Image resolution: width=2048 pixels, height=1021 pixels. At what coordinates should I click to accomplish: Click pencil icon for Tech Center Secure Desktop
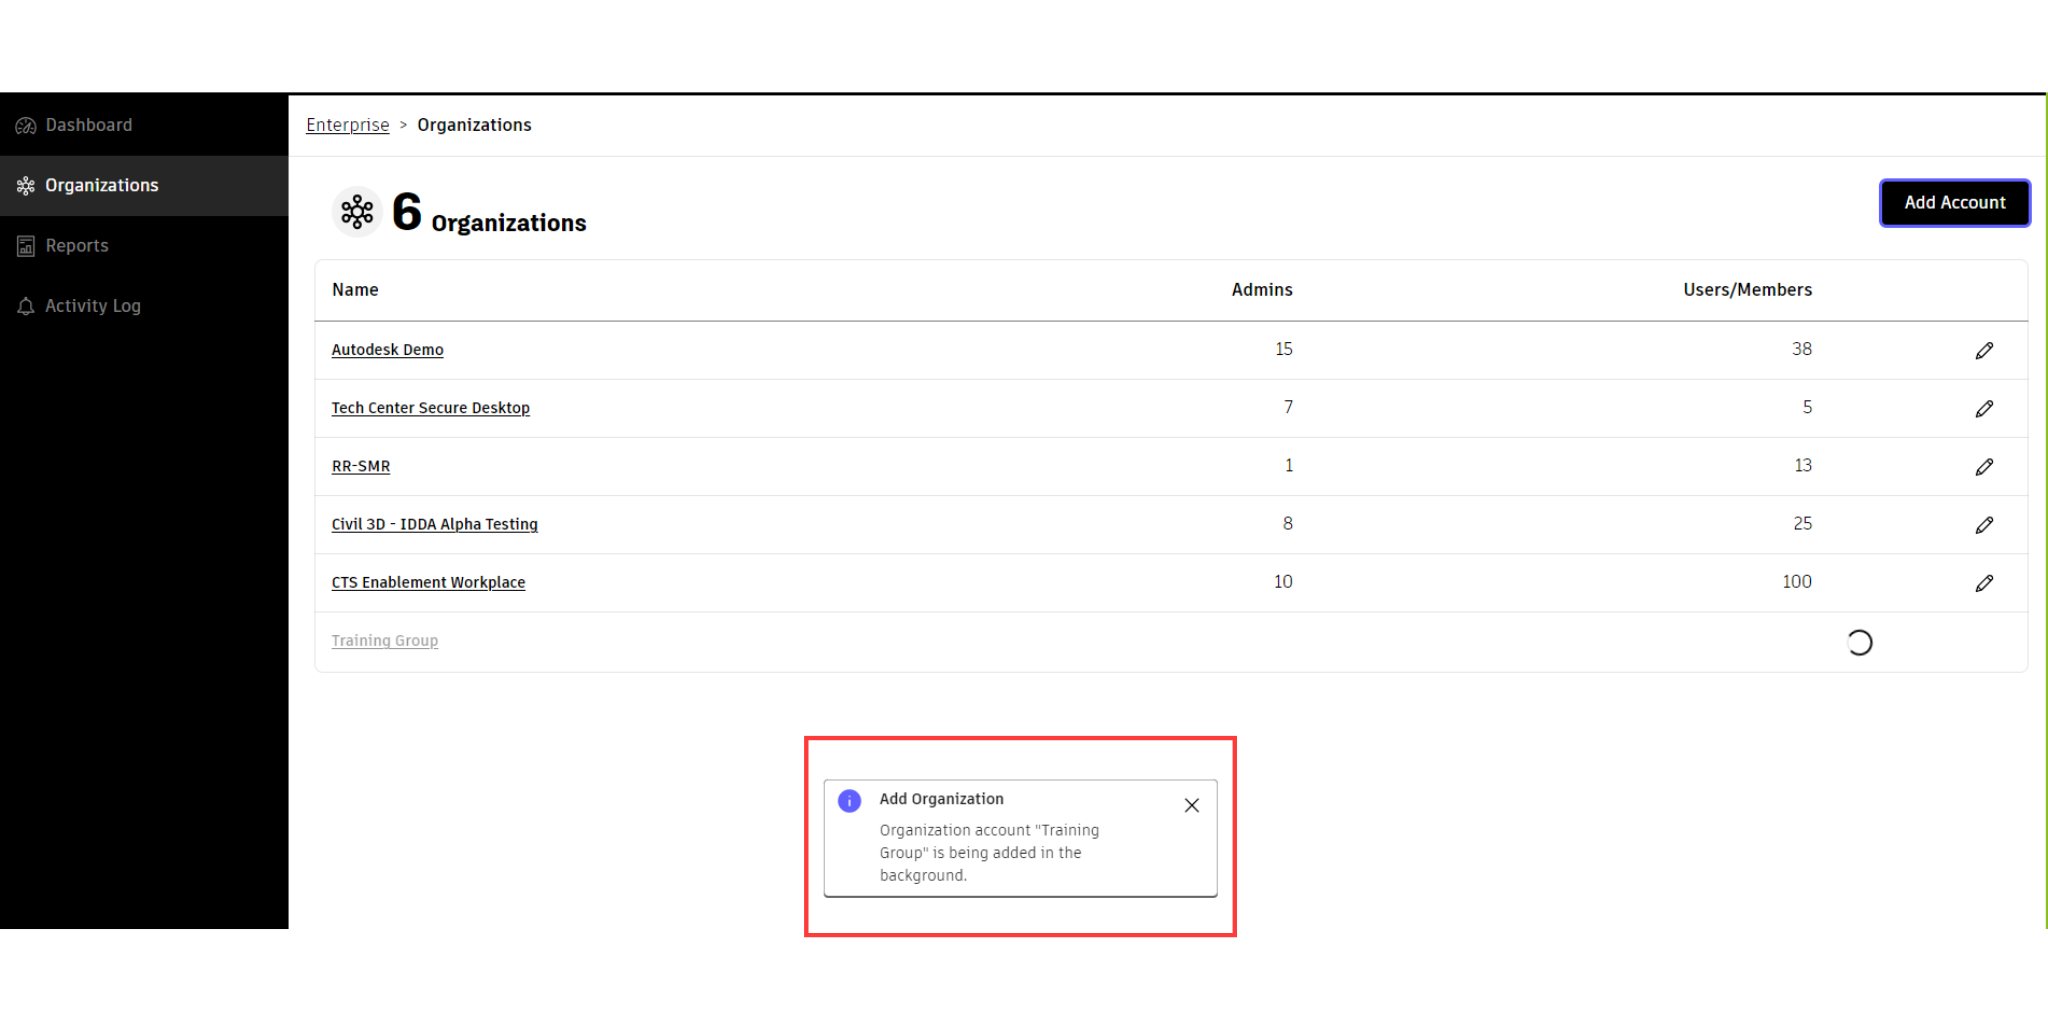point(1984,408)
